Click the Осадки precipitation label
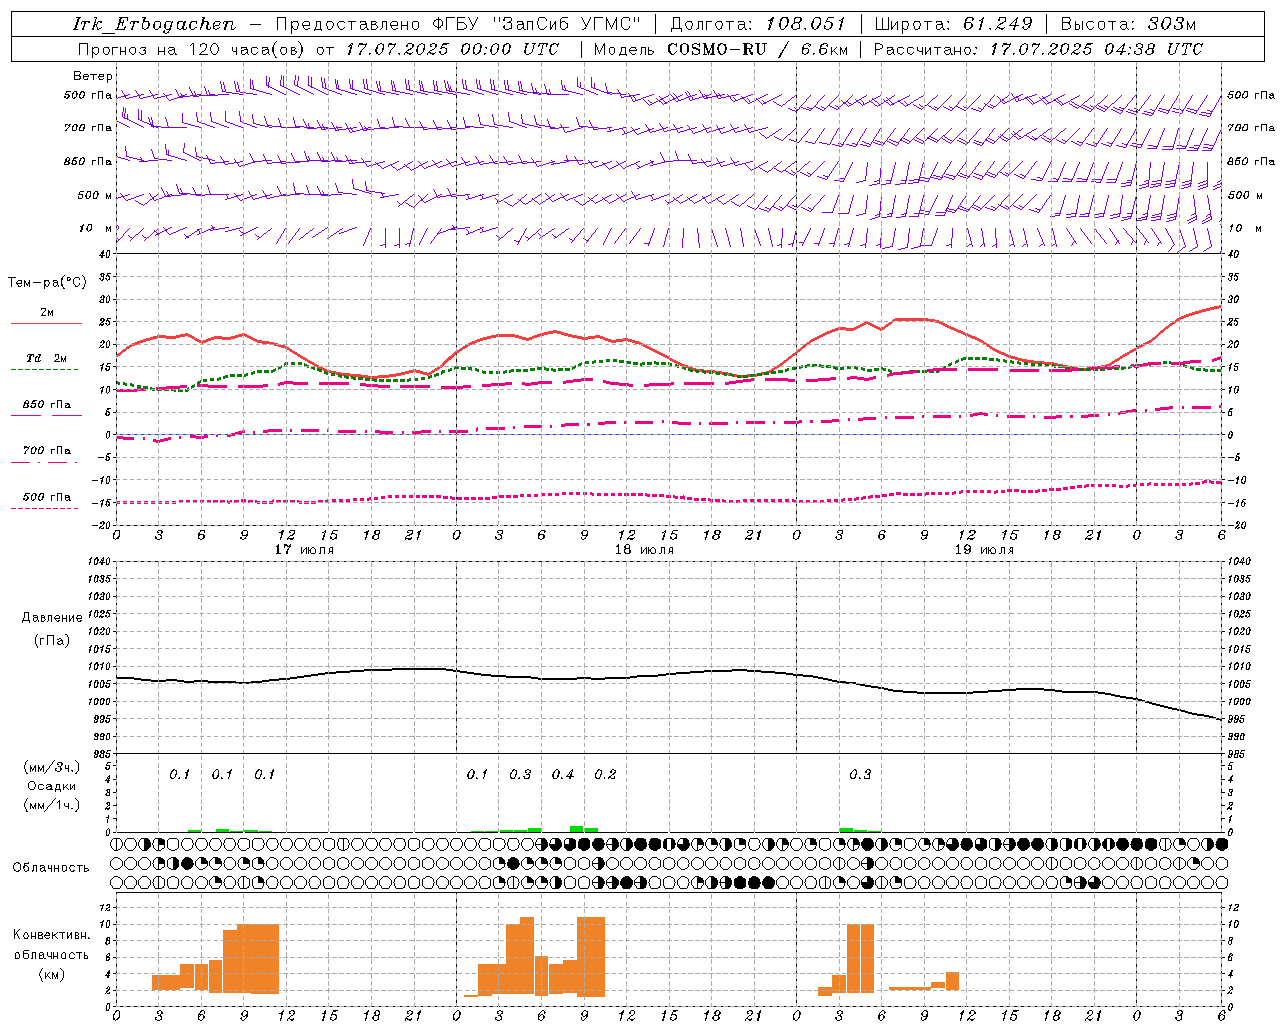 tap(52, 786)
